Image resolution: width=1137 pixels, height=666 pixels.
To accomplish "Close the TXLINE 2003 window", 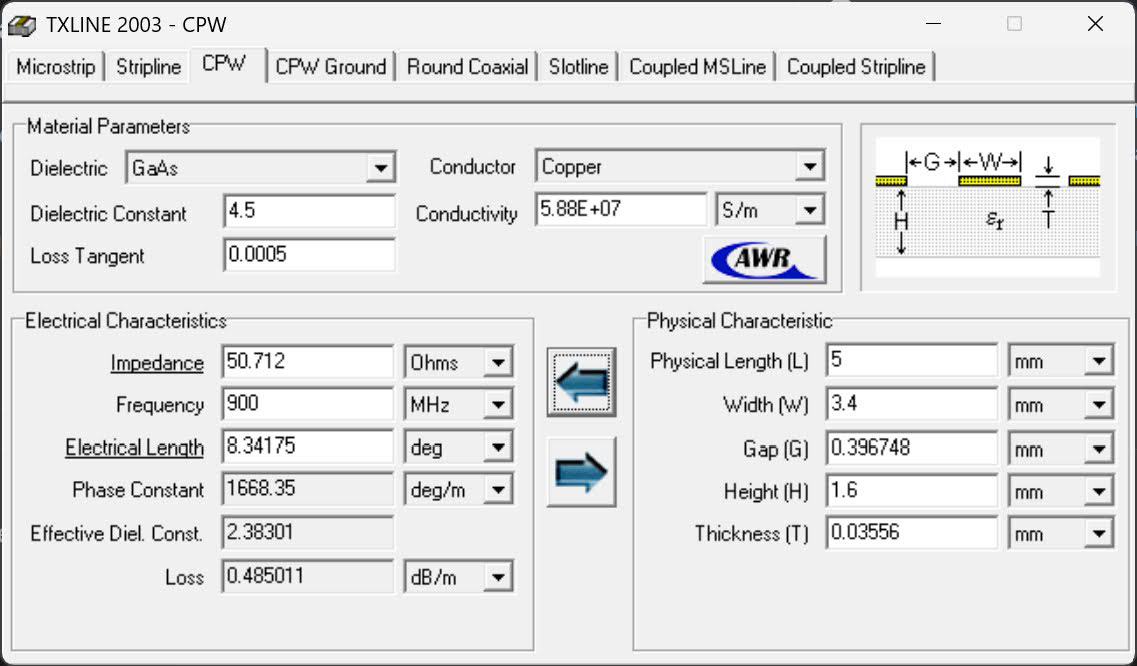I will point(1095,24).
